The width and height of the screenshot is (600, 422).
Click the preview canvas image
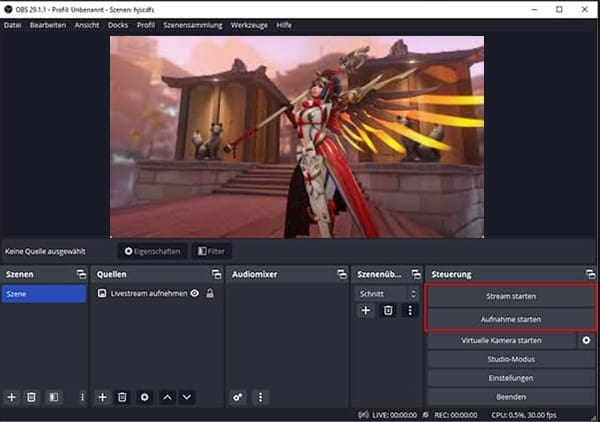(x=297, y=137)
